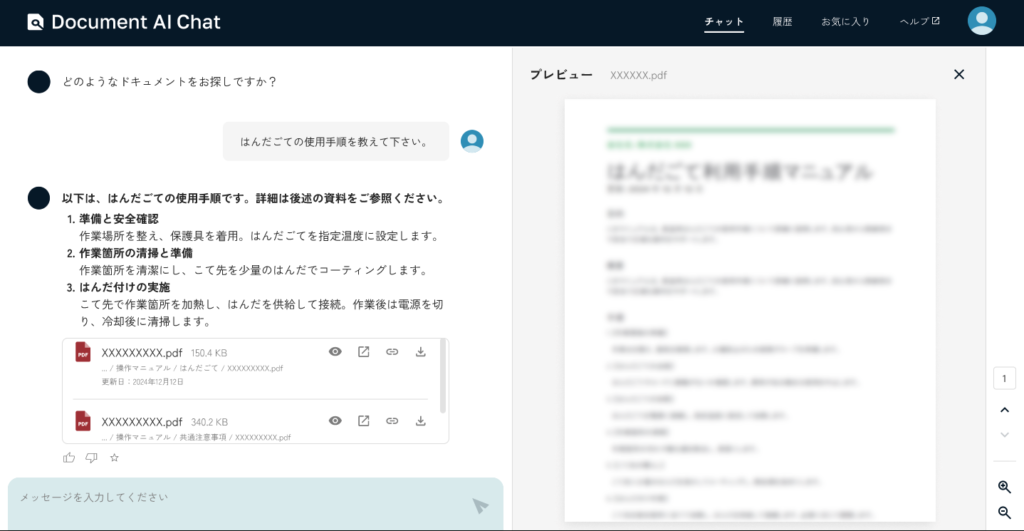Download the 150.4 KB PDF
1024x531 pixels.
(x=421, y=351)
